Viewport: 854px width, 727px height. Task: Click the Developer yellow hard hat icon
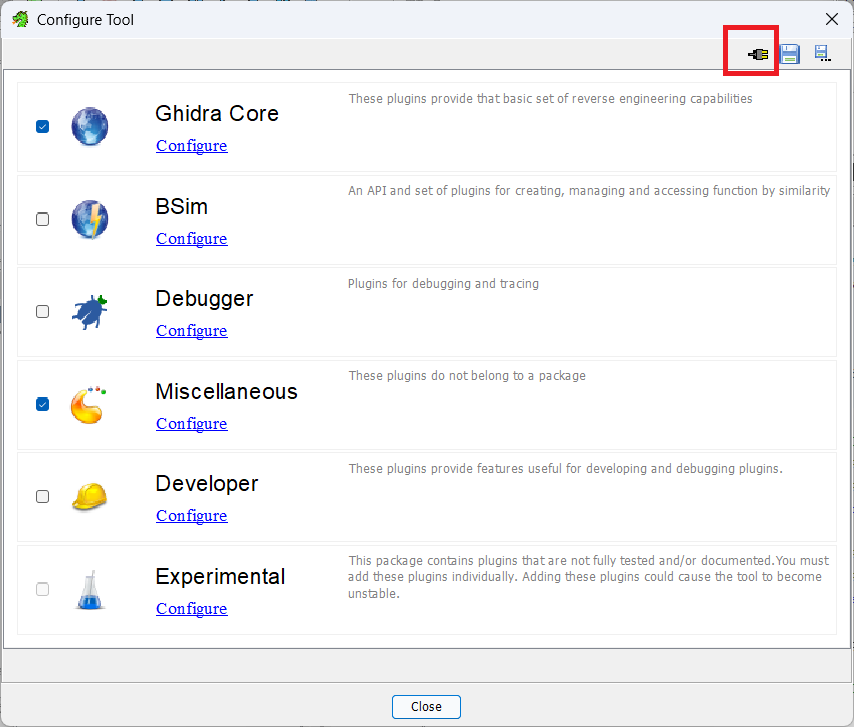89,497
